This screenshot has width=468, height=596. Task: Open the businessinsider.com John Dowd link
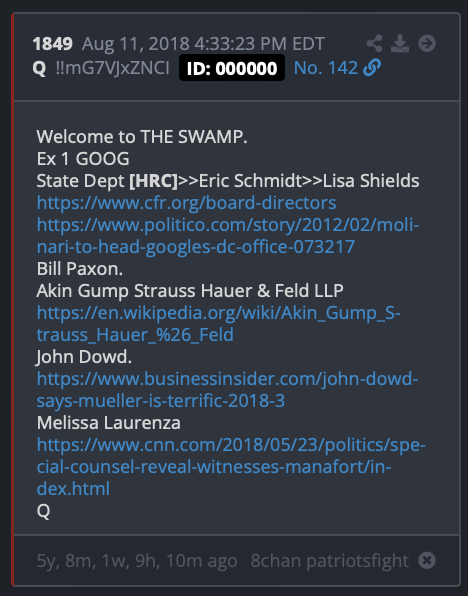click(227, 390)
